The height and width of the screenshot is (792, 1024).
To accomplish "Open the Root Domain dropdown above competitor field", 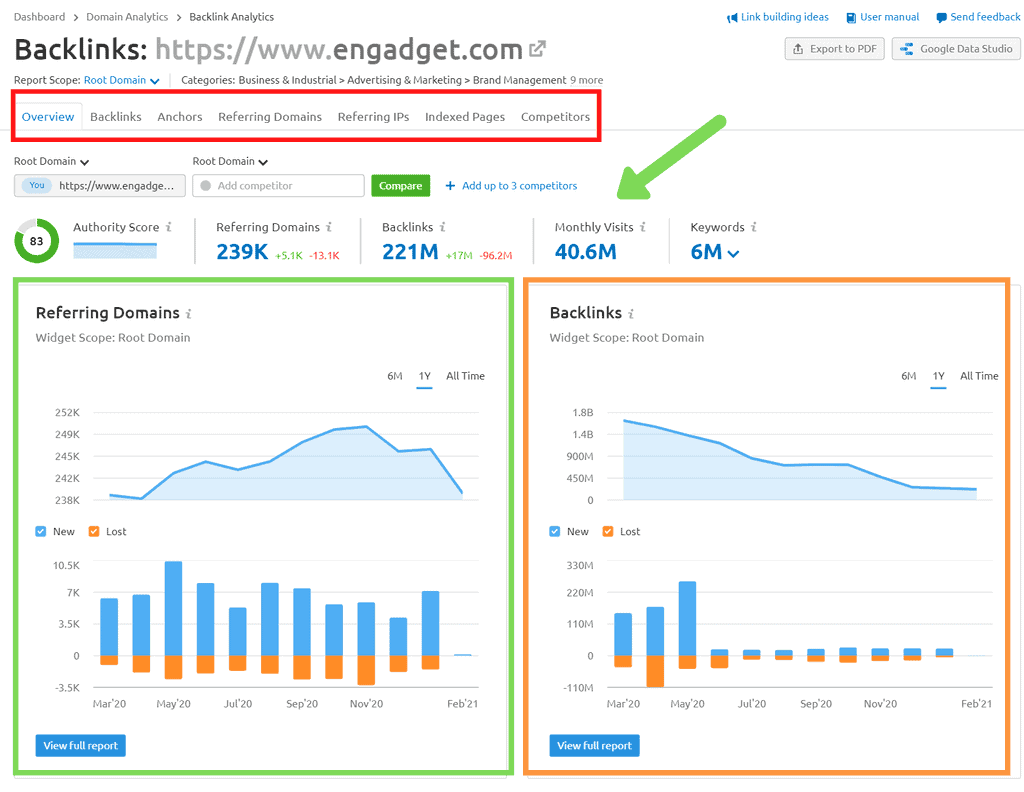I will [x=230, y=161].
